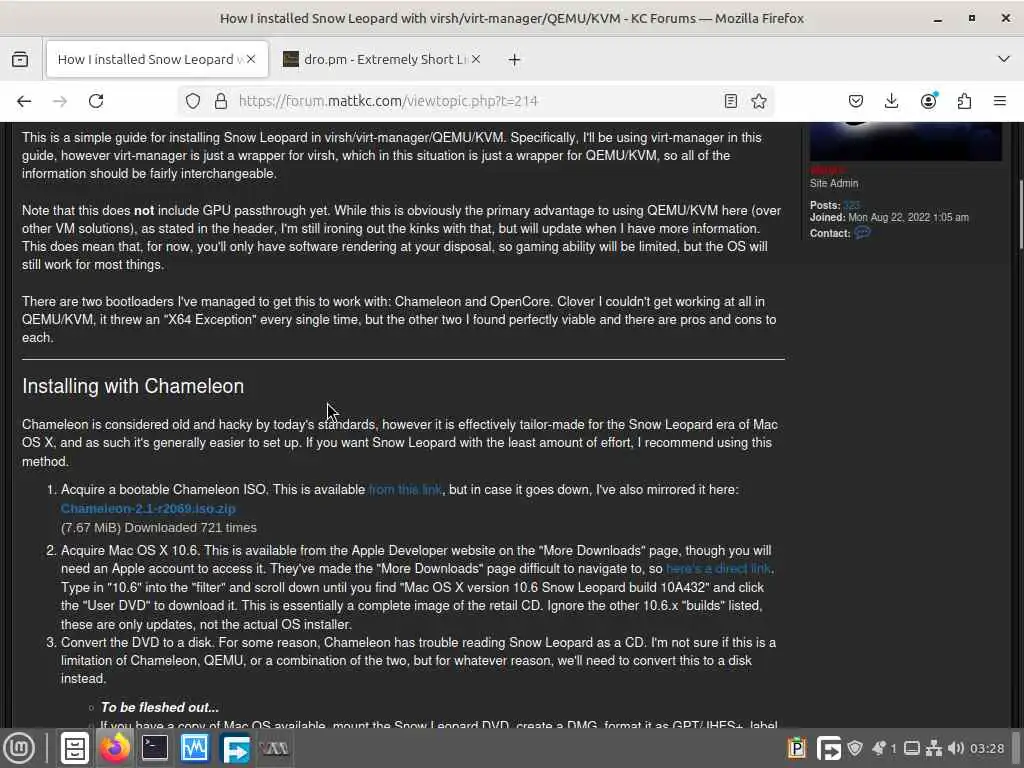Open the blue arrow taskbar application
Screen dimensions: 1024x768
tap(235, 748)
